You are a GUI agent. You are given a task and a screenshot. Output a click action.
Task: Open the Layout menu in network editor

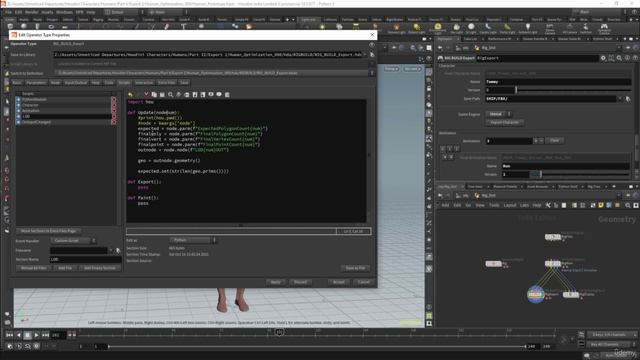[510, 205]
